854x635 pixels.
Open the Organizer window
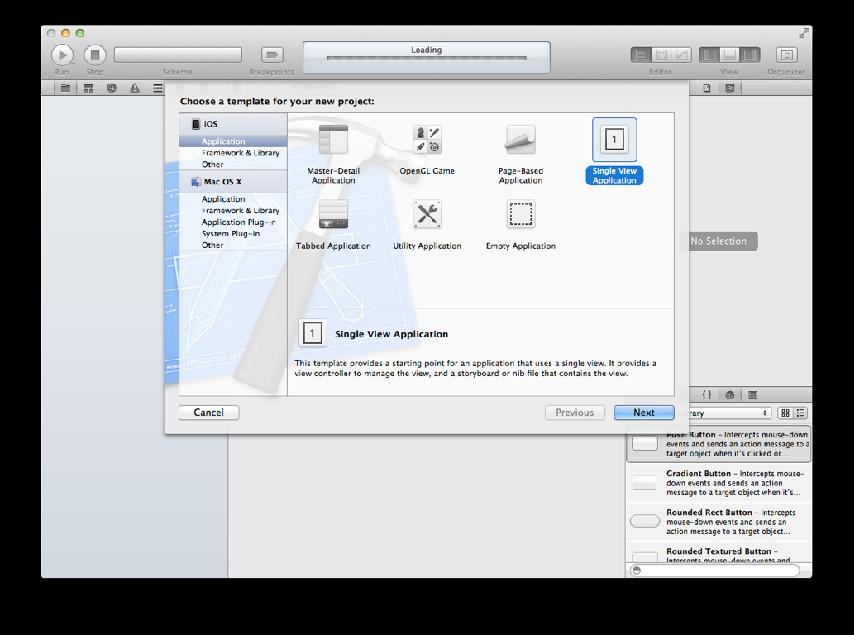786,55
